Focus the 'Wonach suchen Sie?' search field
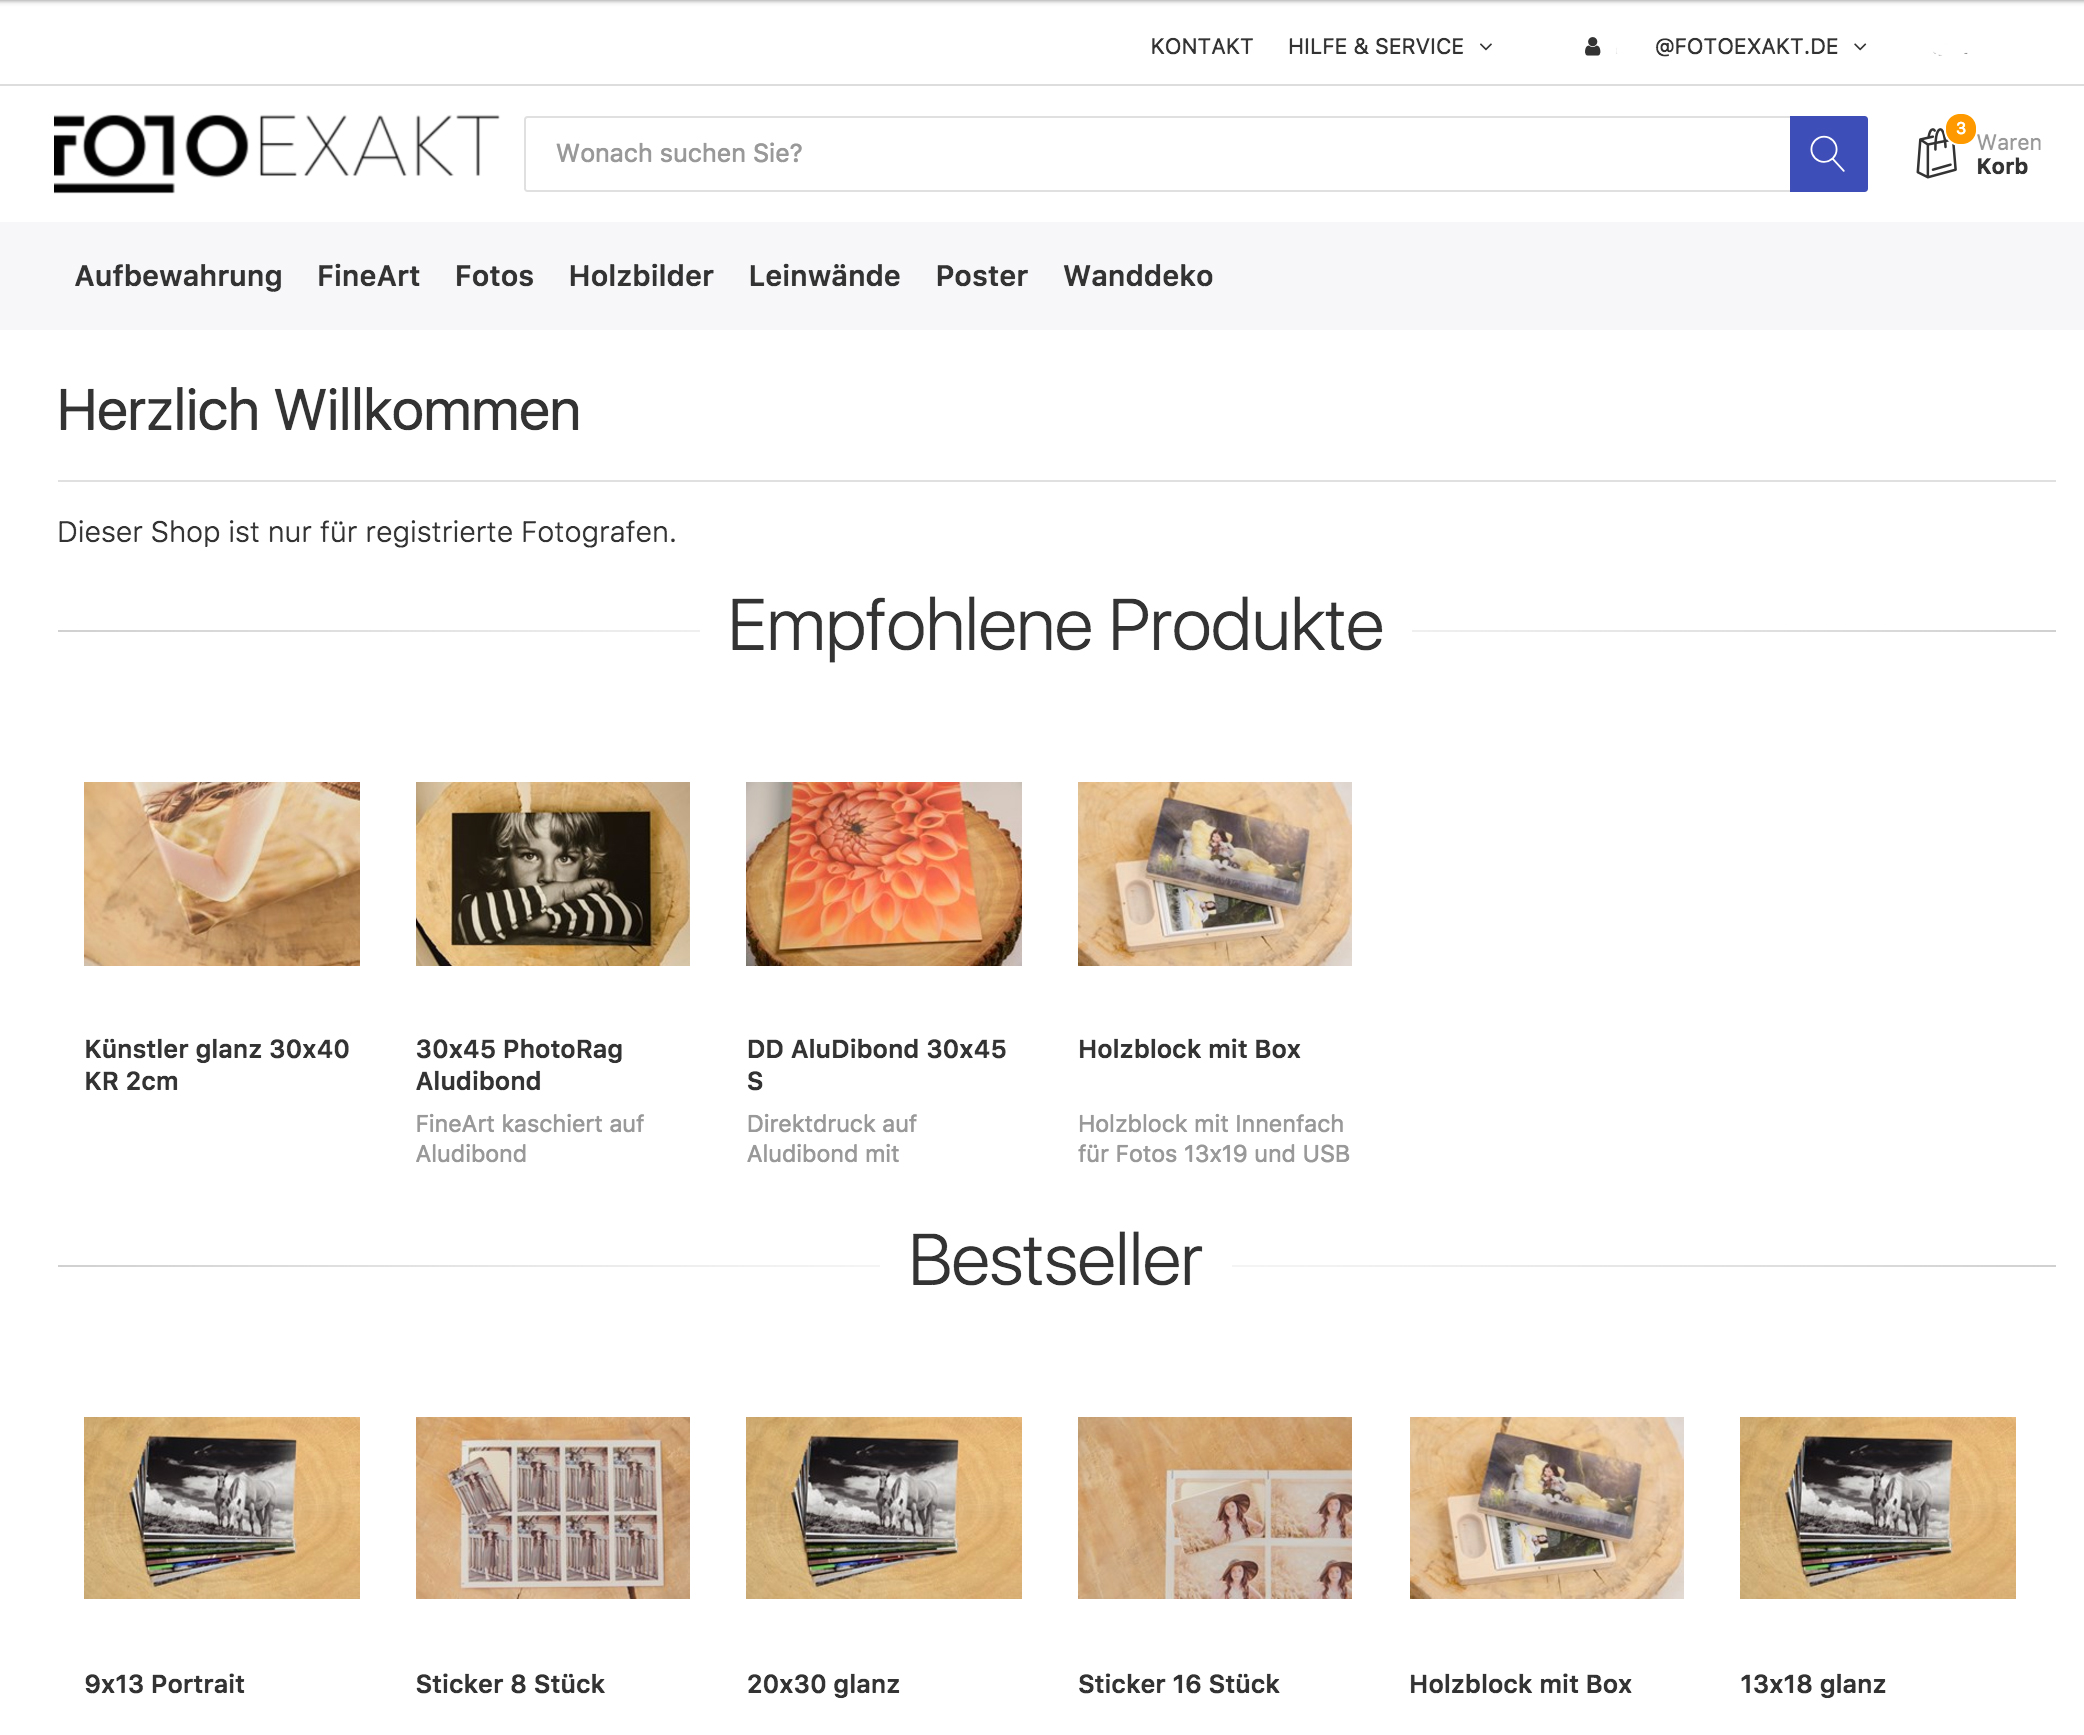The height and width of the screenshot is (1735, 2084). [x=1157, y=154]
